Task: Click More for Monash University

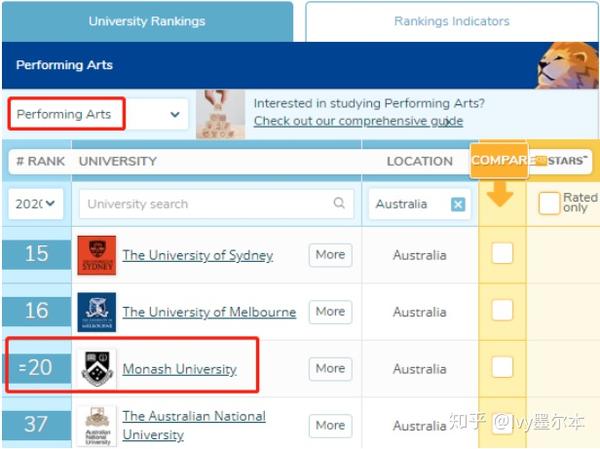Action: [x=330, y=369]
